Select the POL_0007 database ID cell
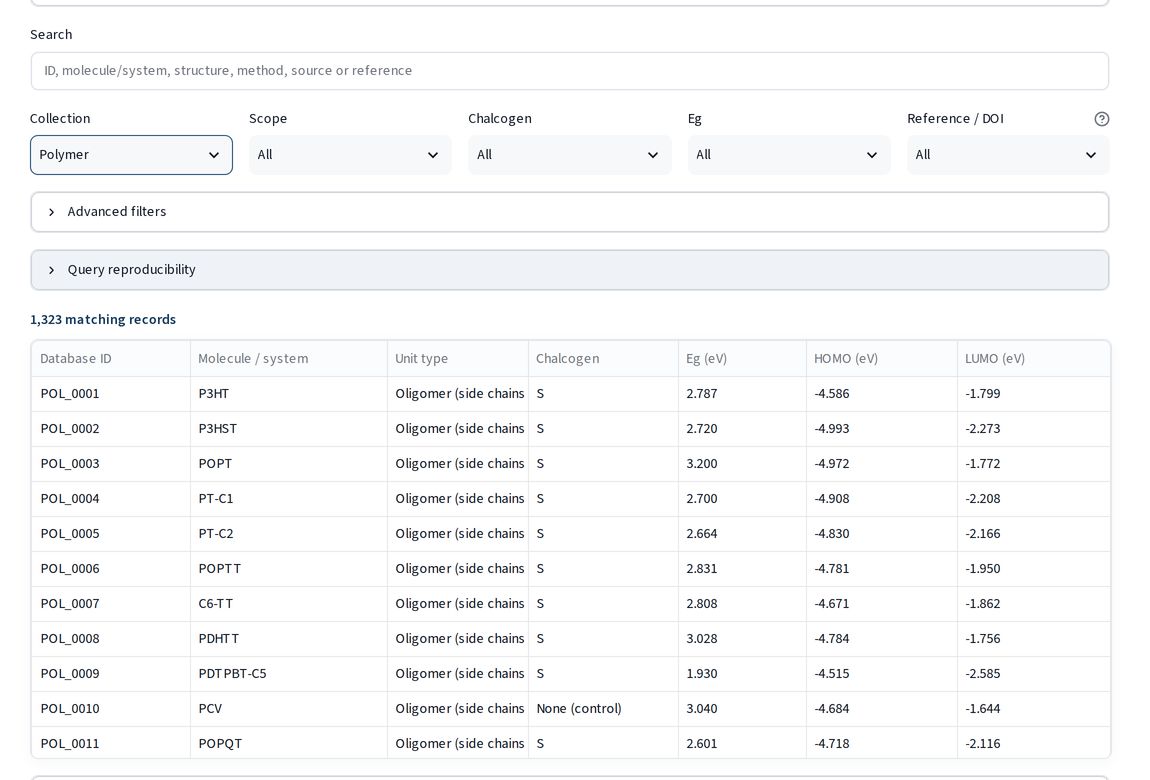This screenshot has height=780, width=1150. pos(111,604)
